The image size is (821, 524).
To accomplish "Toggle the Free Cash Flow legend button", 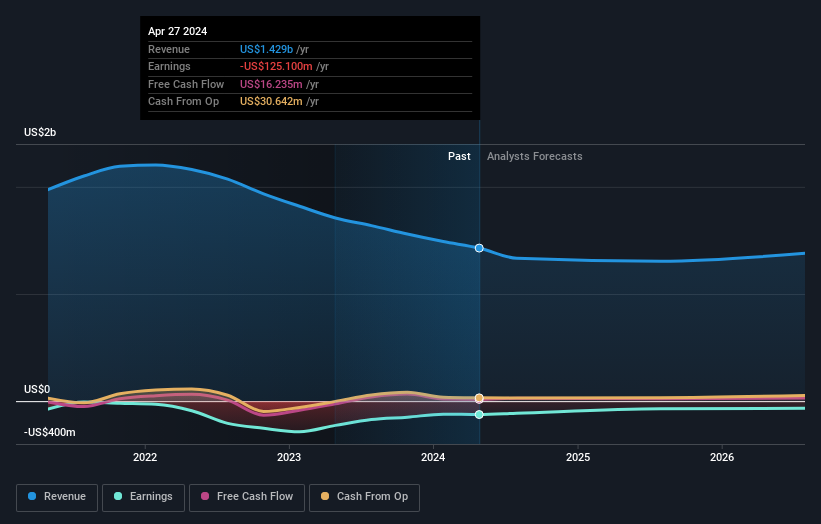I will 247,497.
